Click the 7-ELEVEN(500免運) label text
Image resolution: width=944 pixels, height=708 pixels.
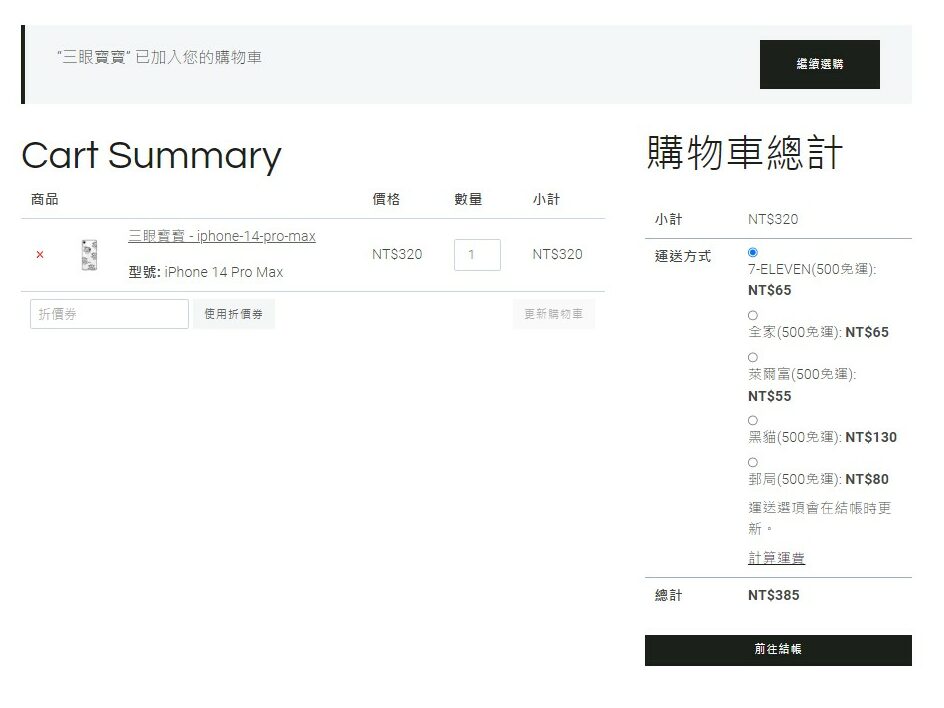point(811,270)
